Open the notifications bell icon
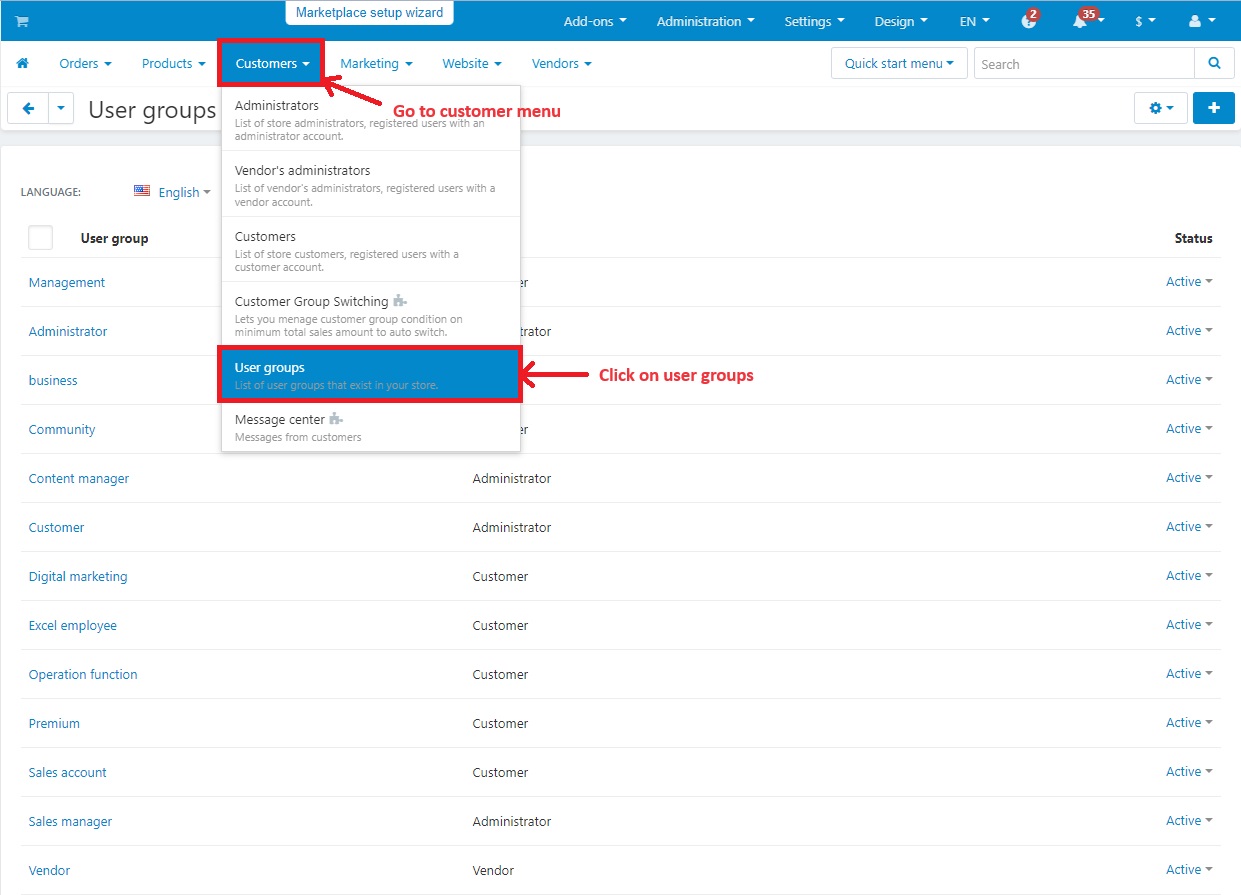This screenshot has height=895, width=1241. 1081,21
